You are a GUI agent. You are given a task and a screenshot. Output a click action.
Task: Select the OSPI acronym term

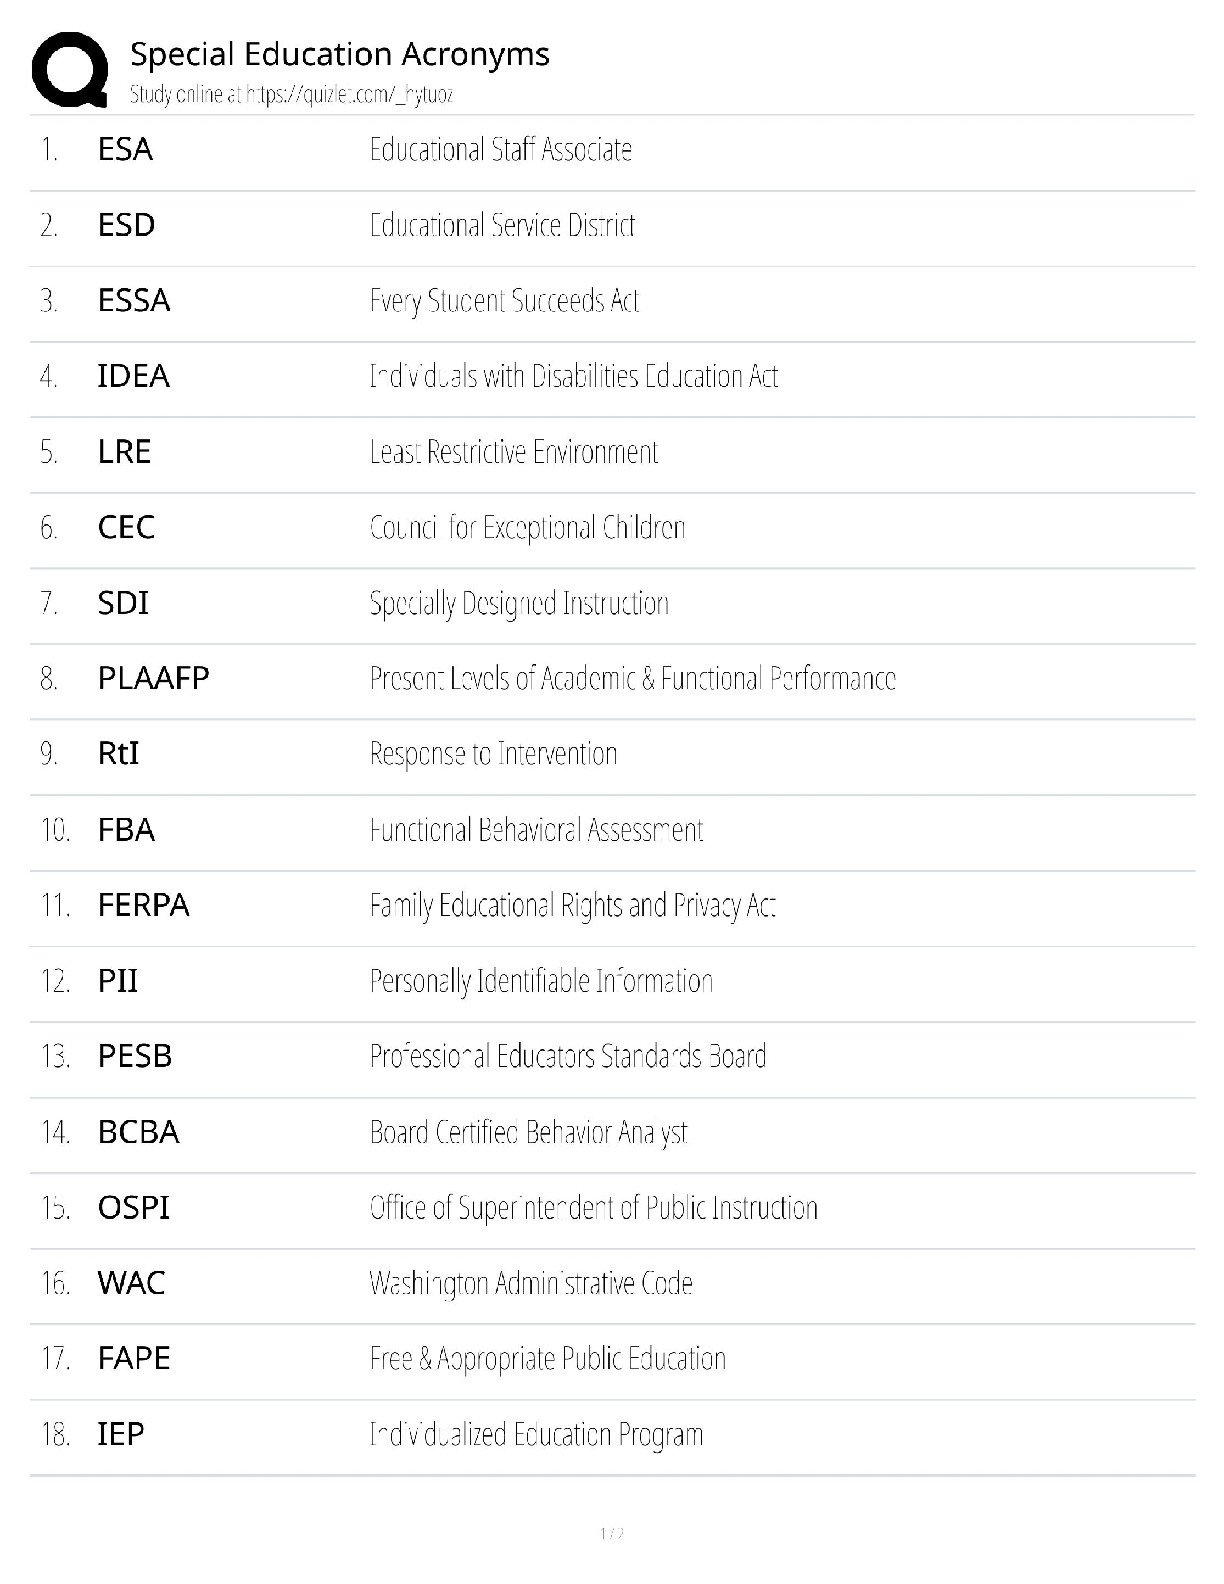coord(134,1207)
